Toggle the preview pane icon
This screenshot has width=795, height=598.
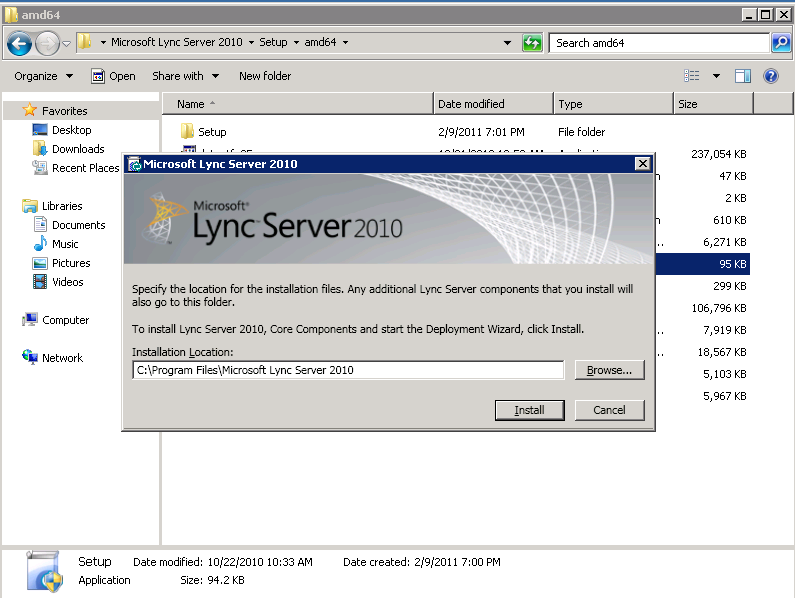pyautogui.click(x=743, y=76)
